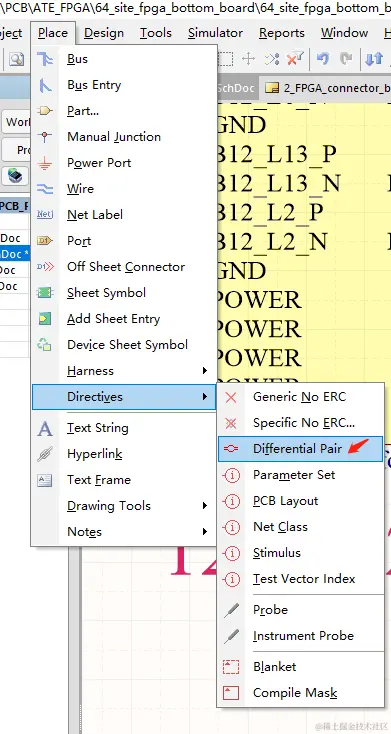
Task: Click the Part icon in the menu
Action: coord(45,111)
